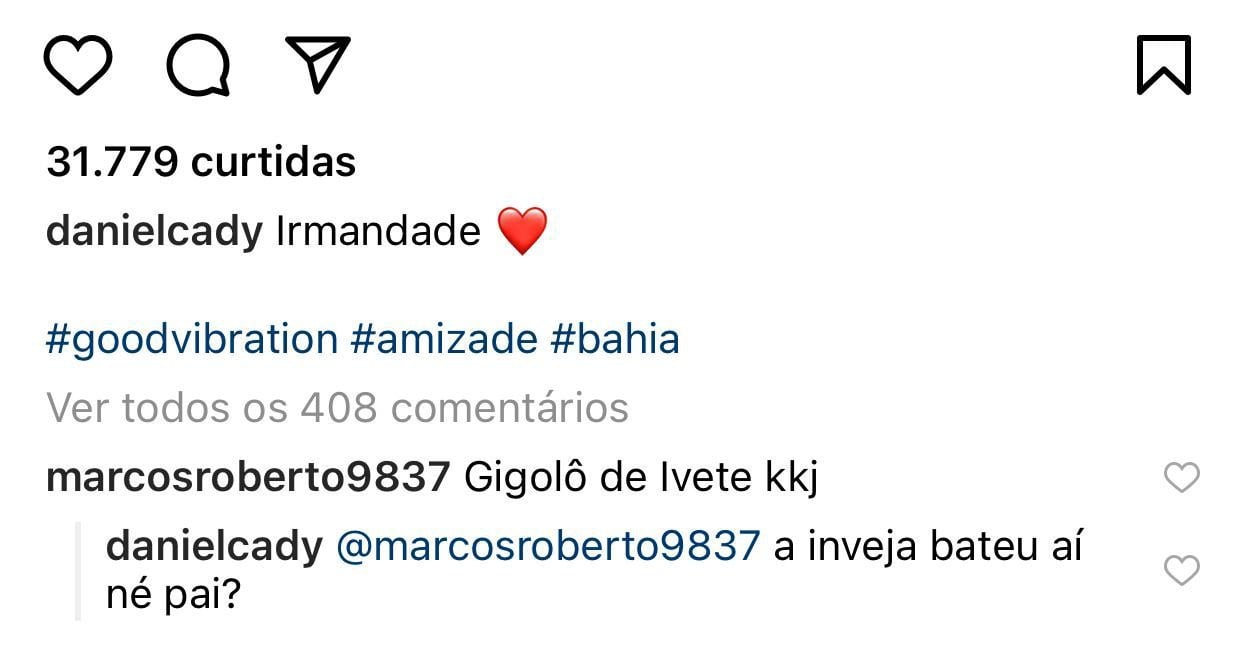Like the marcosroberto9837 comment
The width and height of the screenshot is (1242, 645).
1182,479
